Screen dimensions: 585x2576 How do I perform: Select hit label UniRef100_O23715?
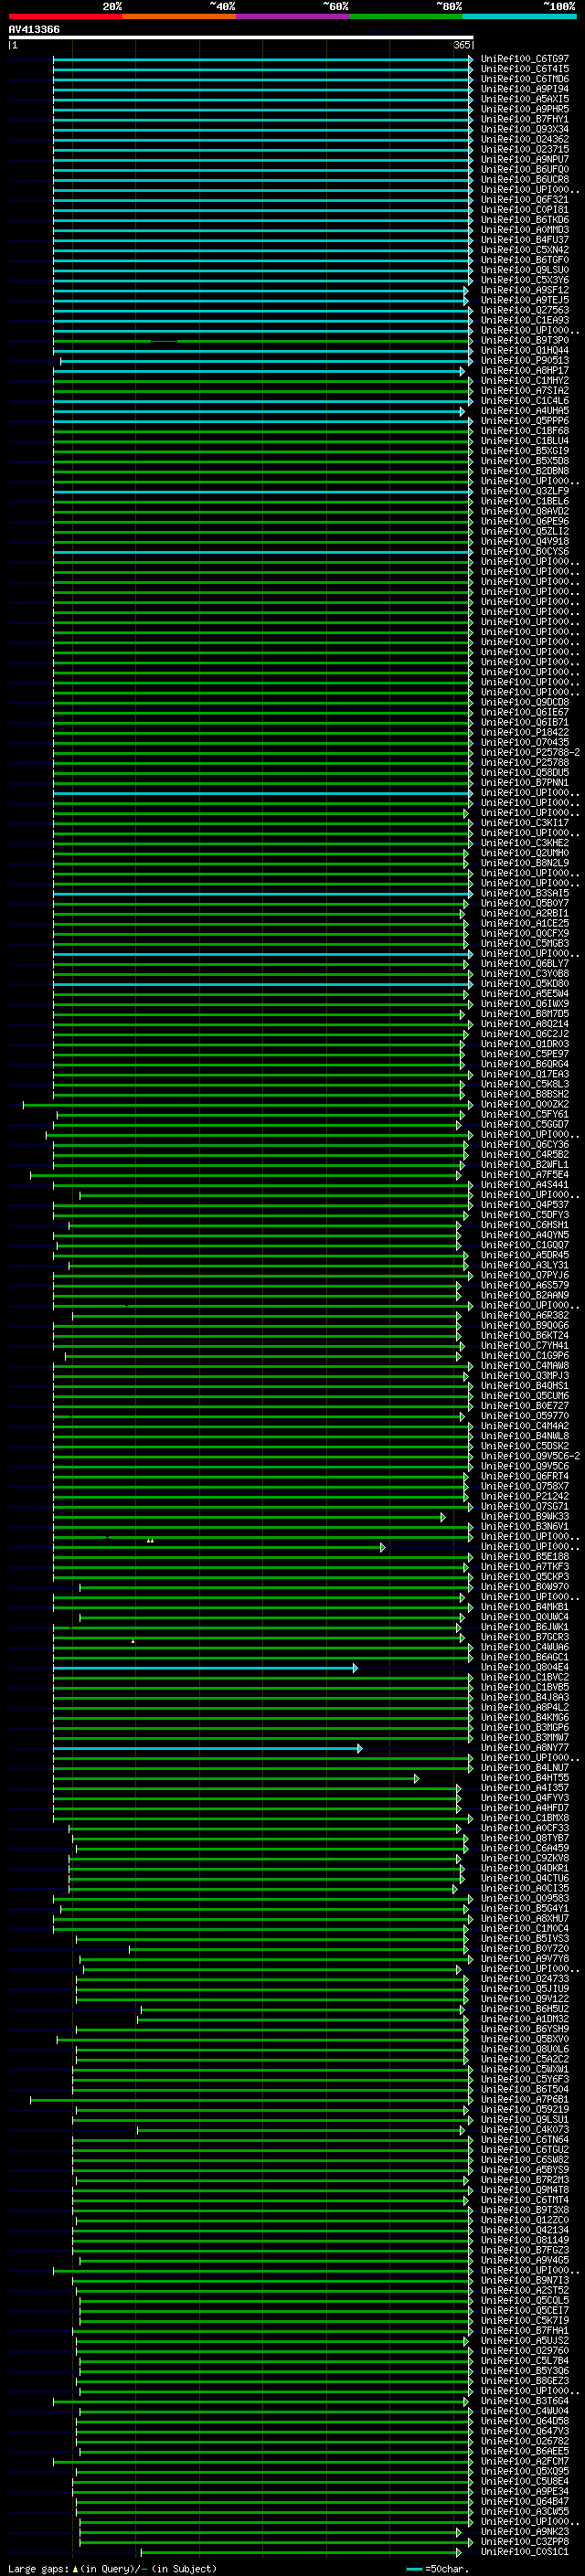[x=525, y=150]
